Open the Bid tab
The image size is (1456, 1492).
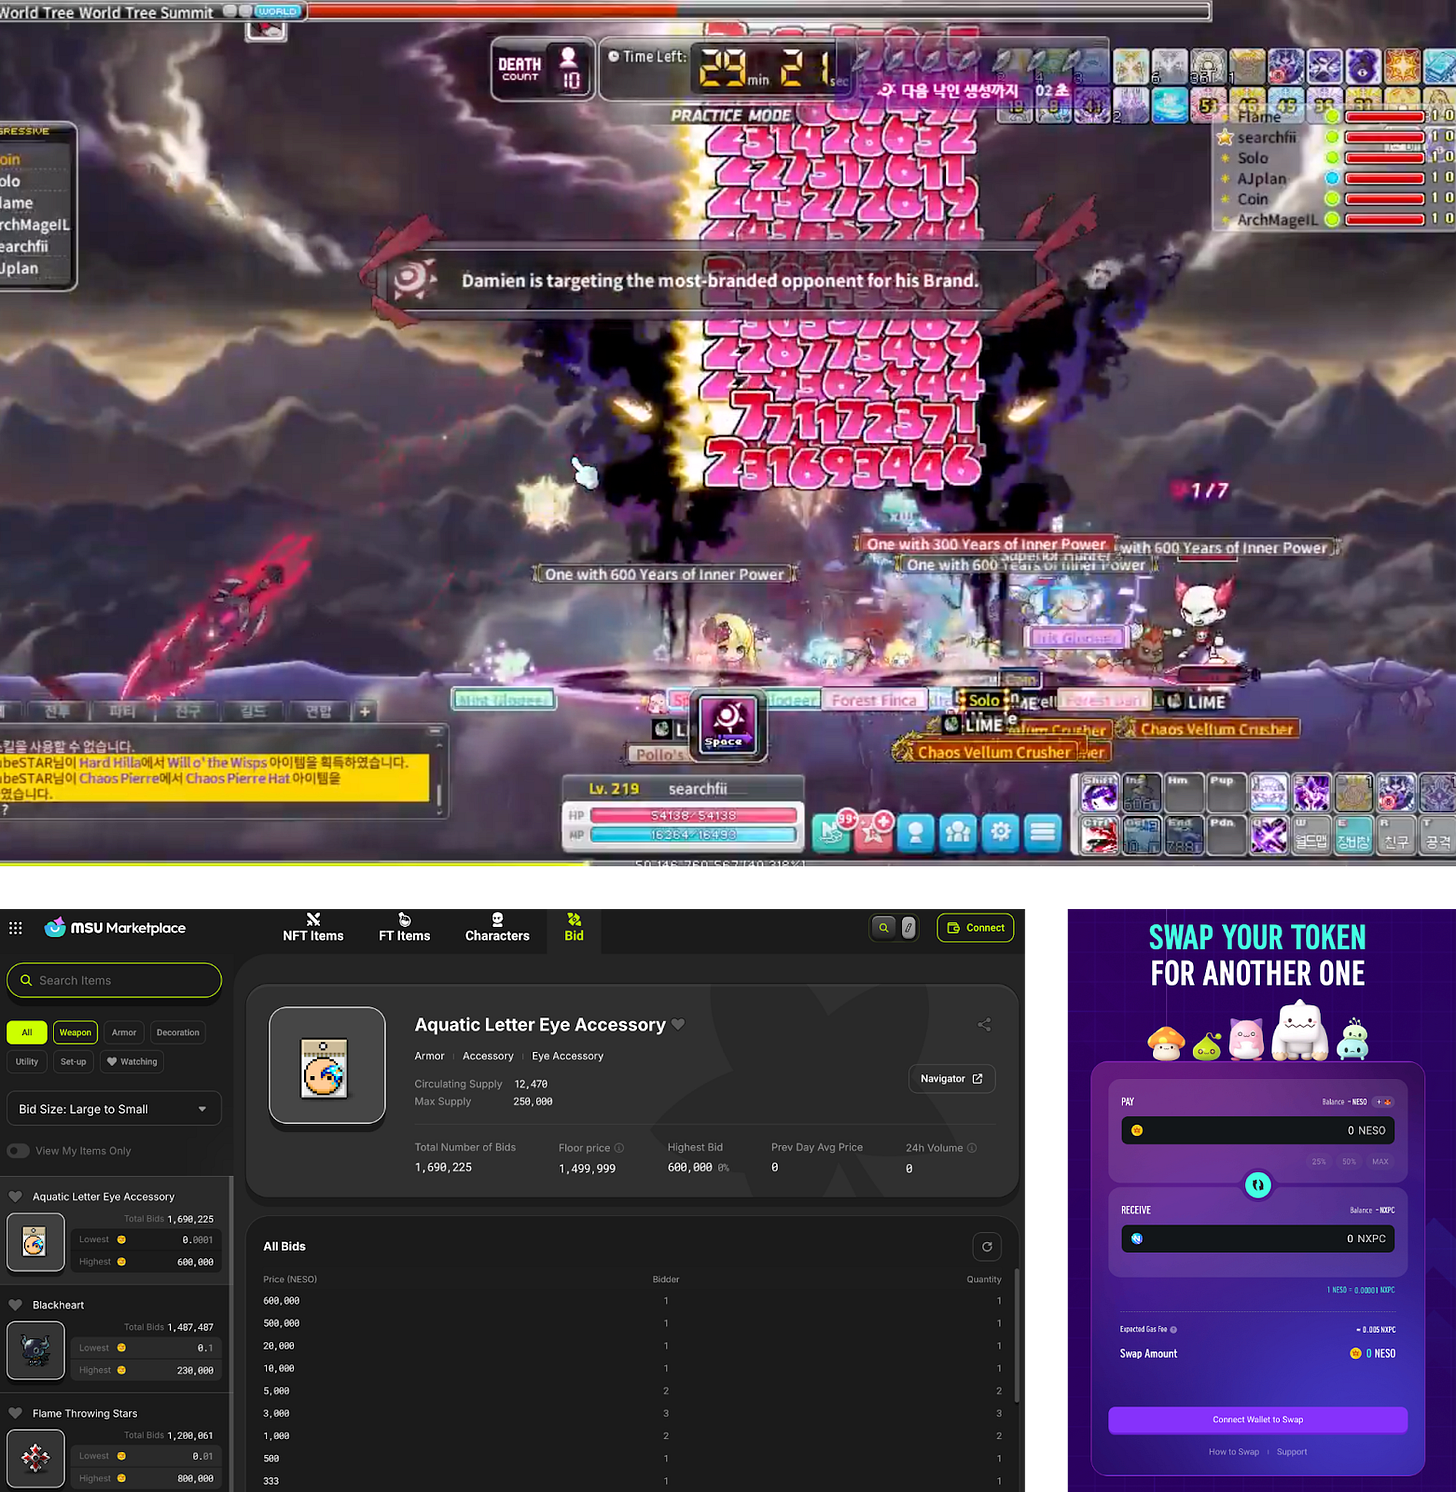pyautogui.click(x=574, y=928)
